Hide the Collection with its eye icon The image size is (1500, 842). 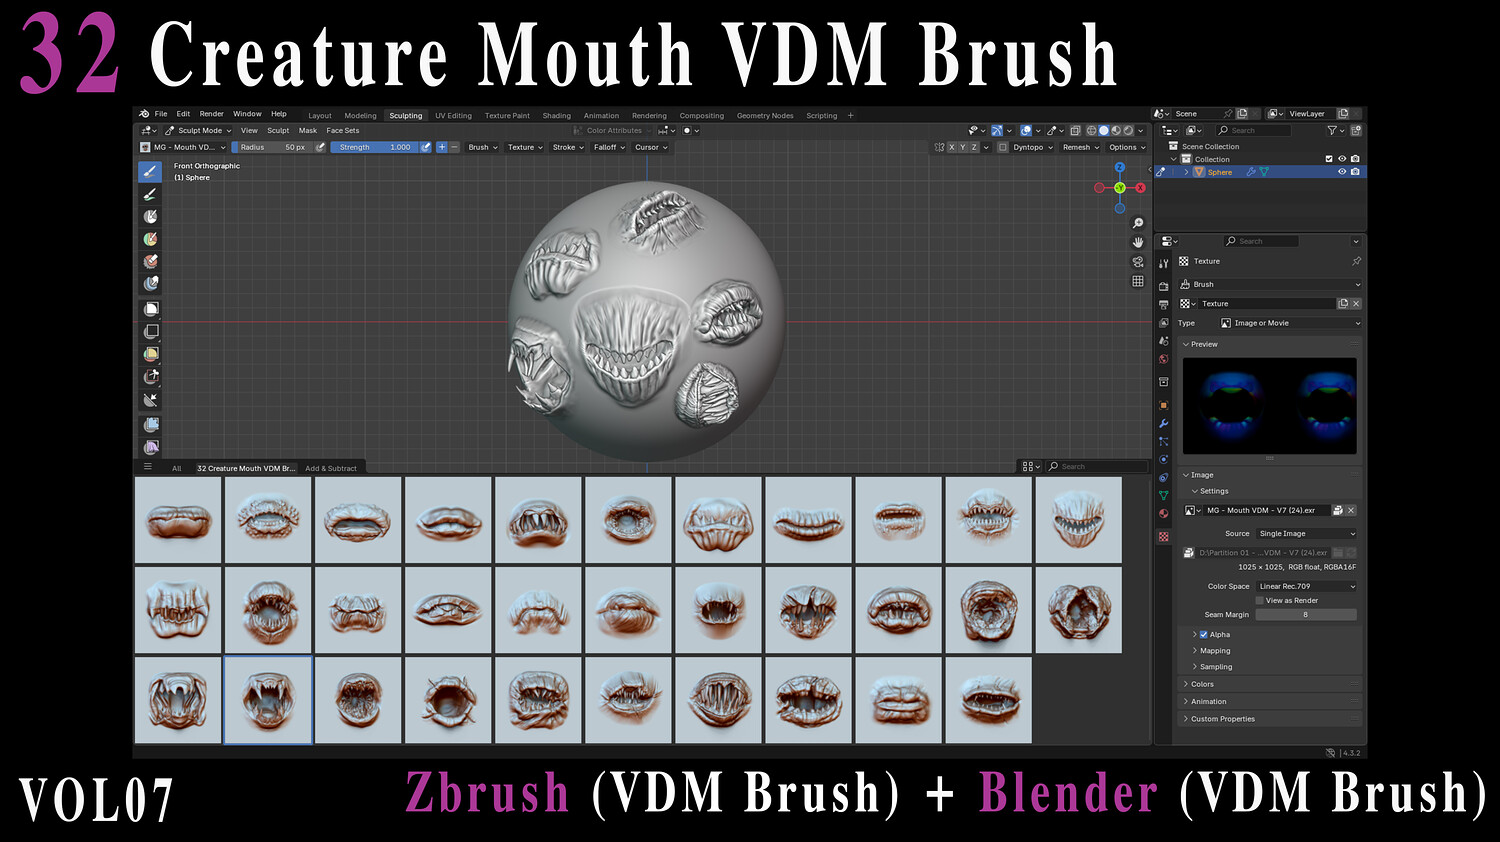1342,159
